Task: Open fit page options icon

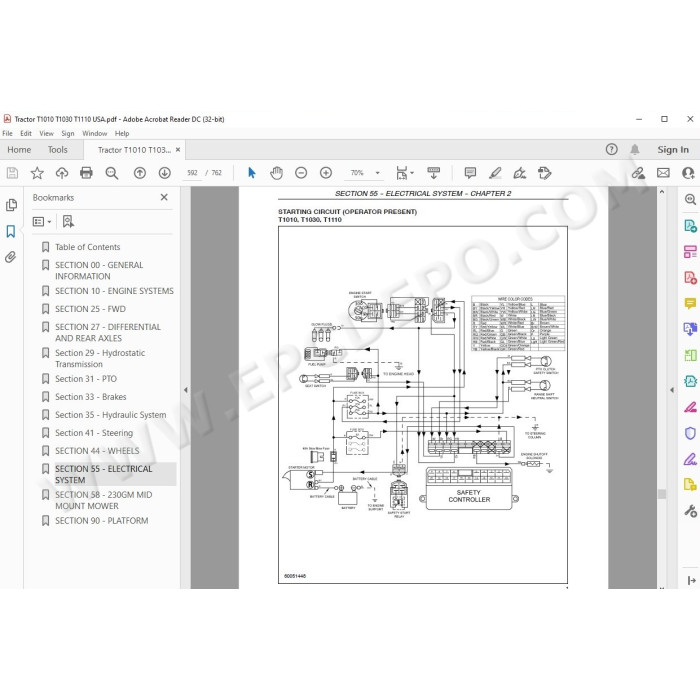Action: pyautogui.click(x=403, y=173)
